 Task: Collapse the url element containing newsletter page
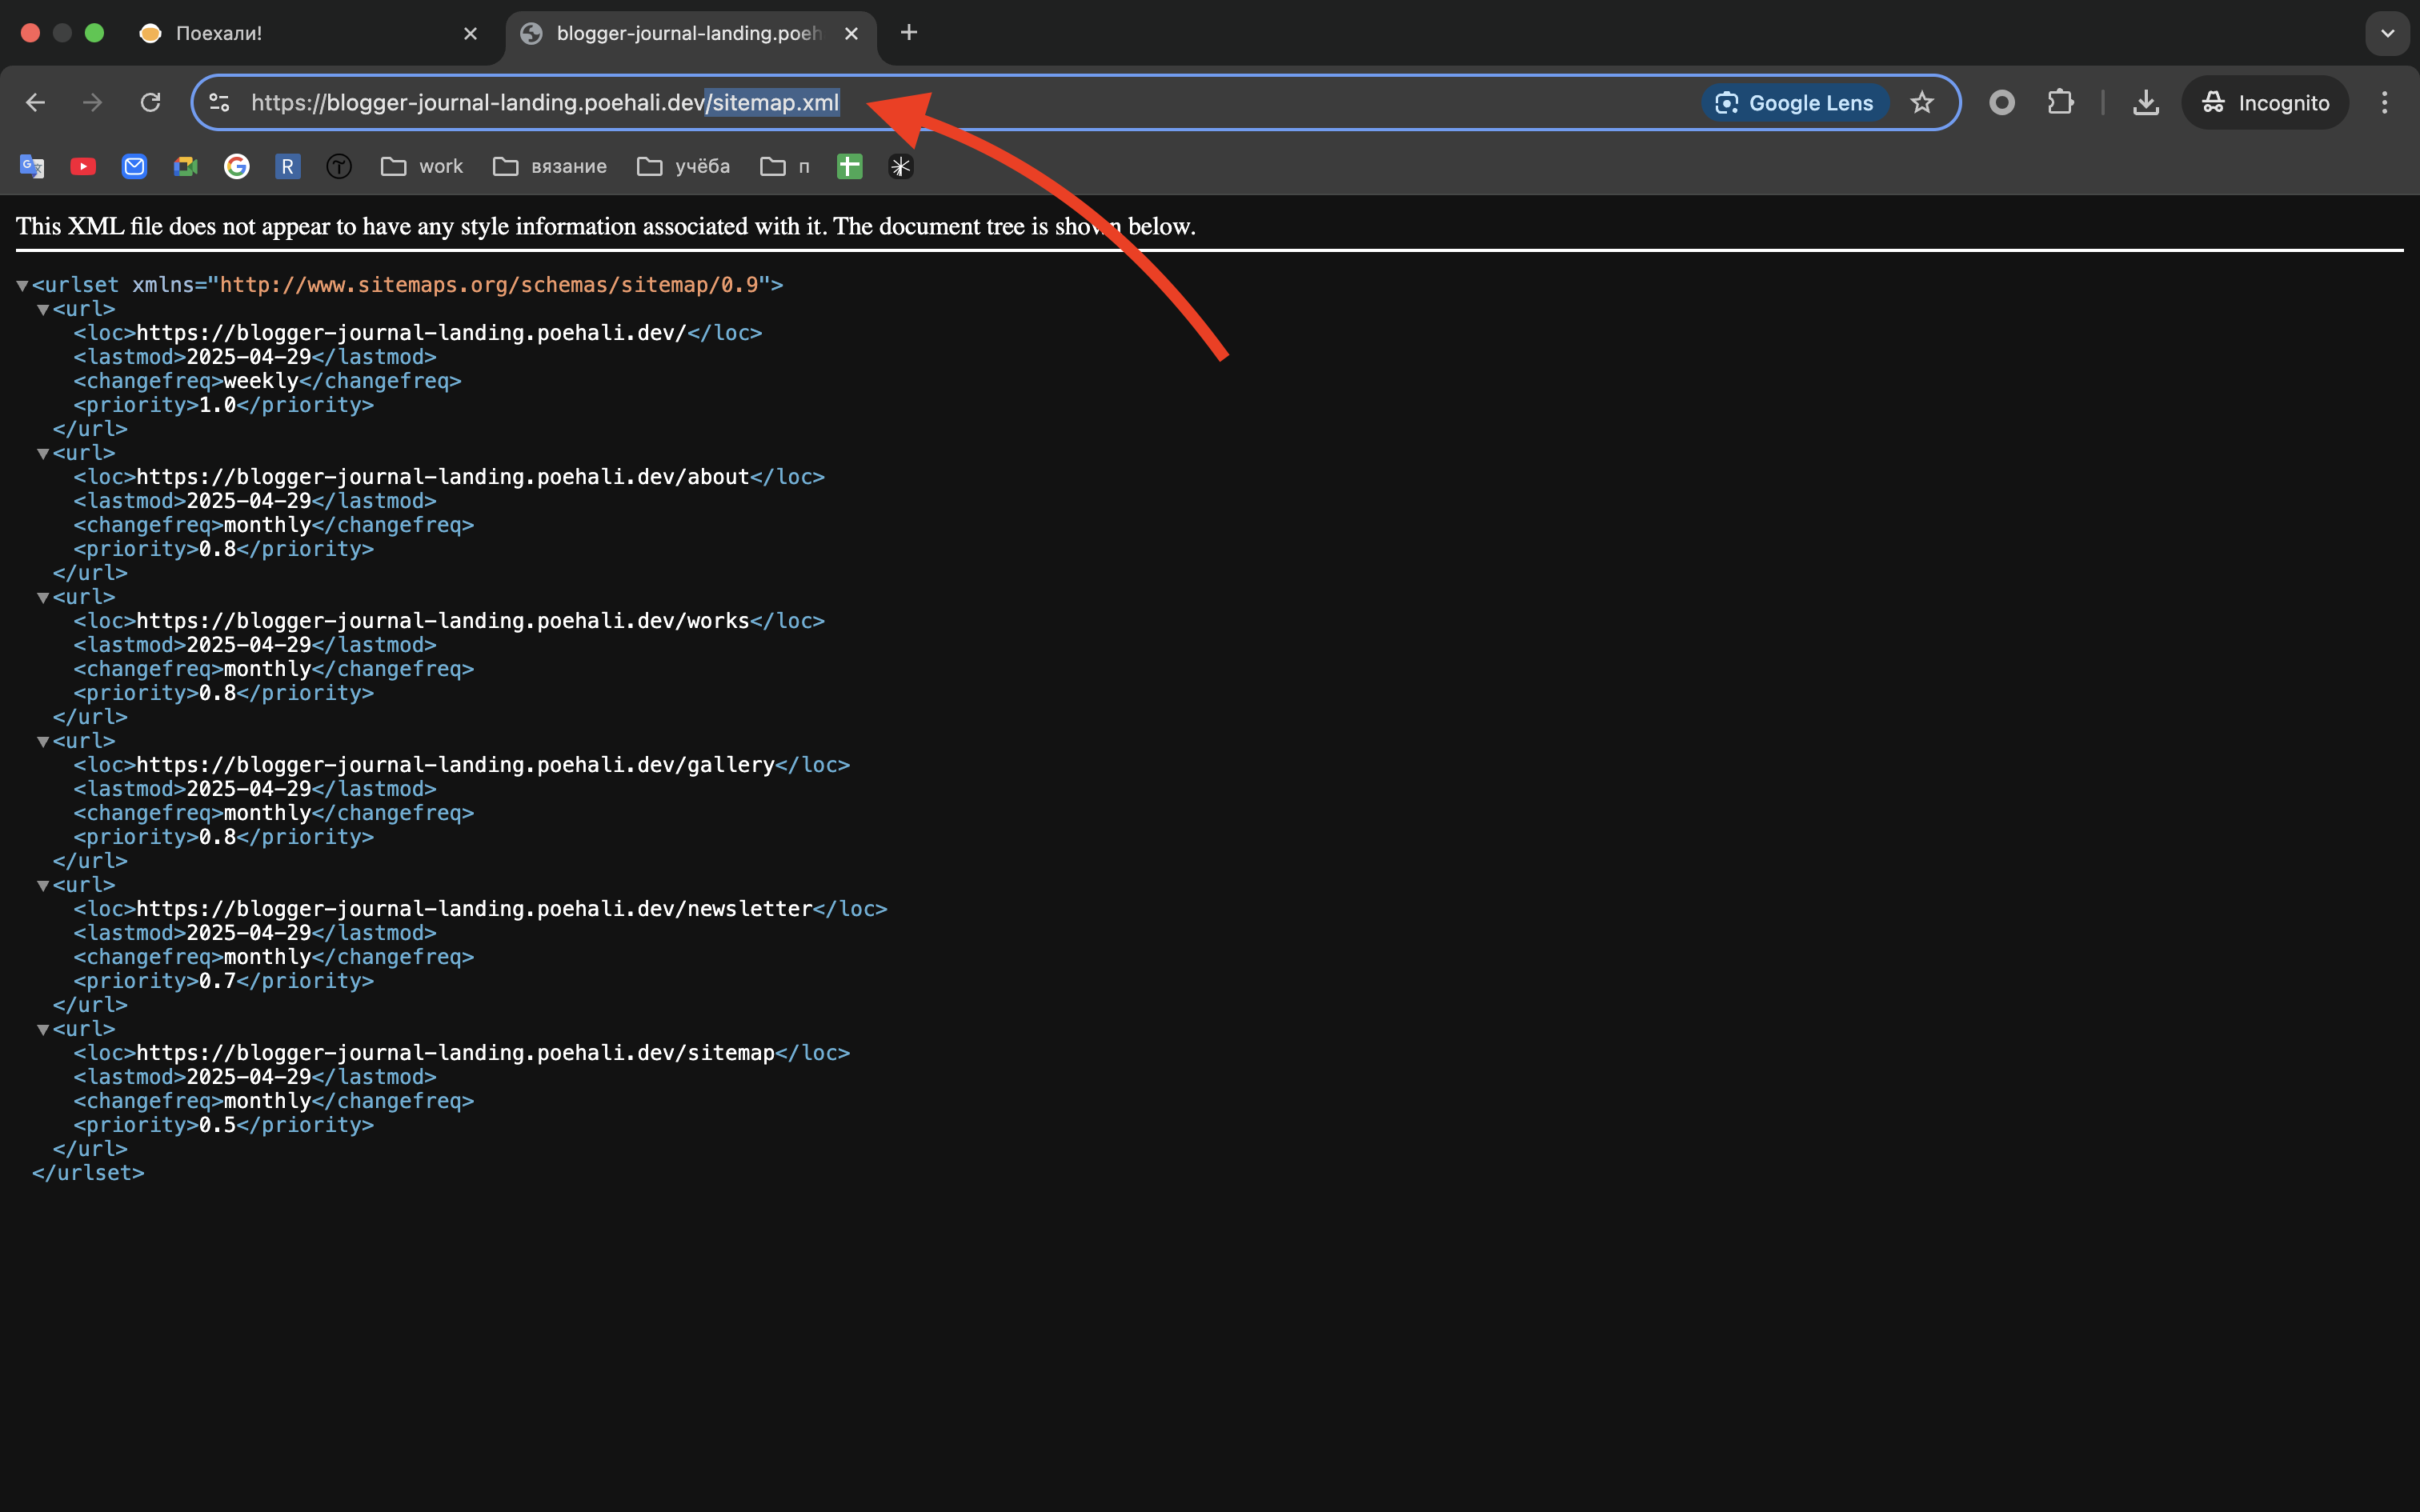(43, 884)
